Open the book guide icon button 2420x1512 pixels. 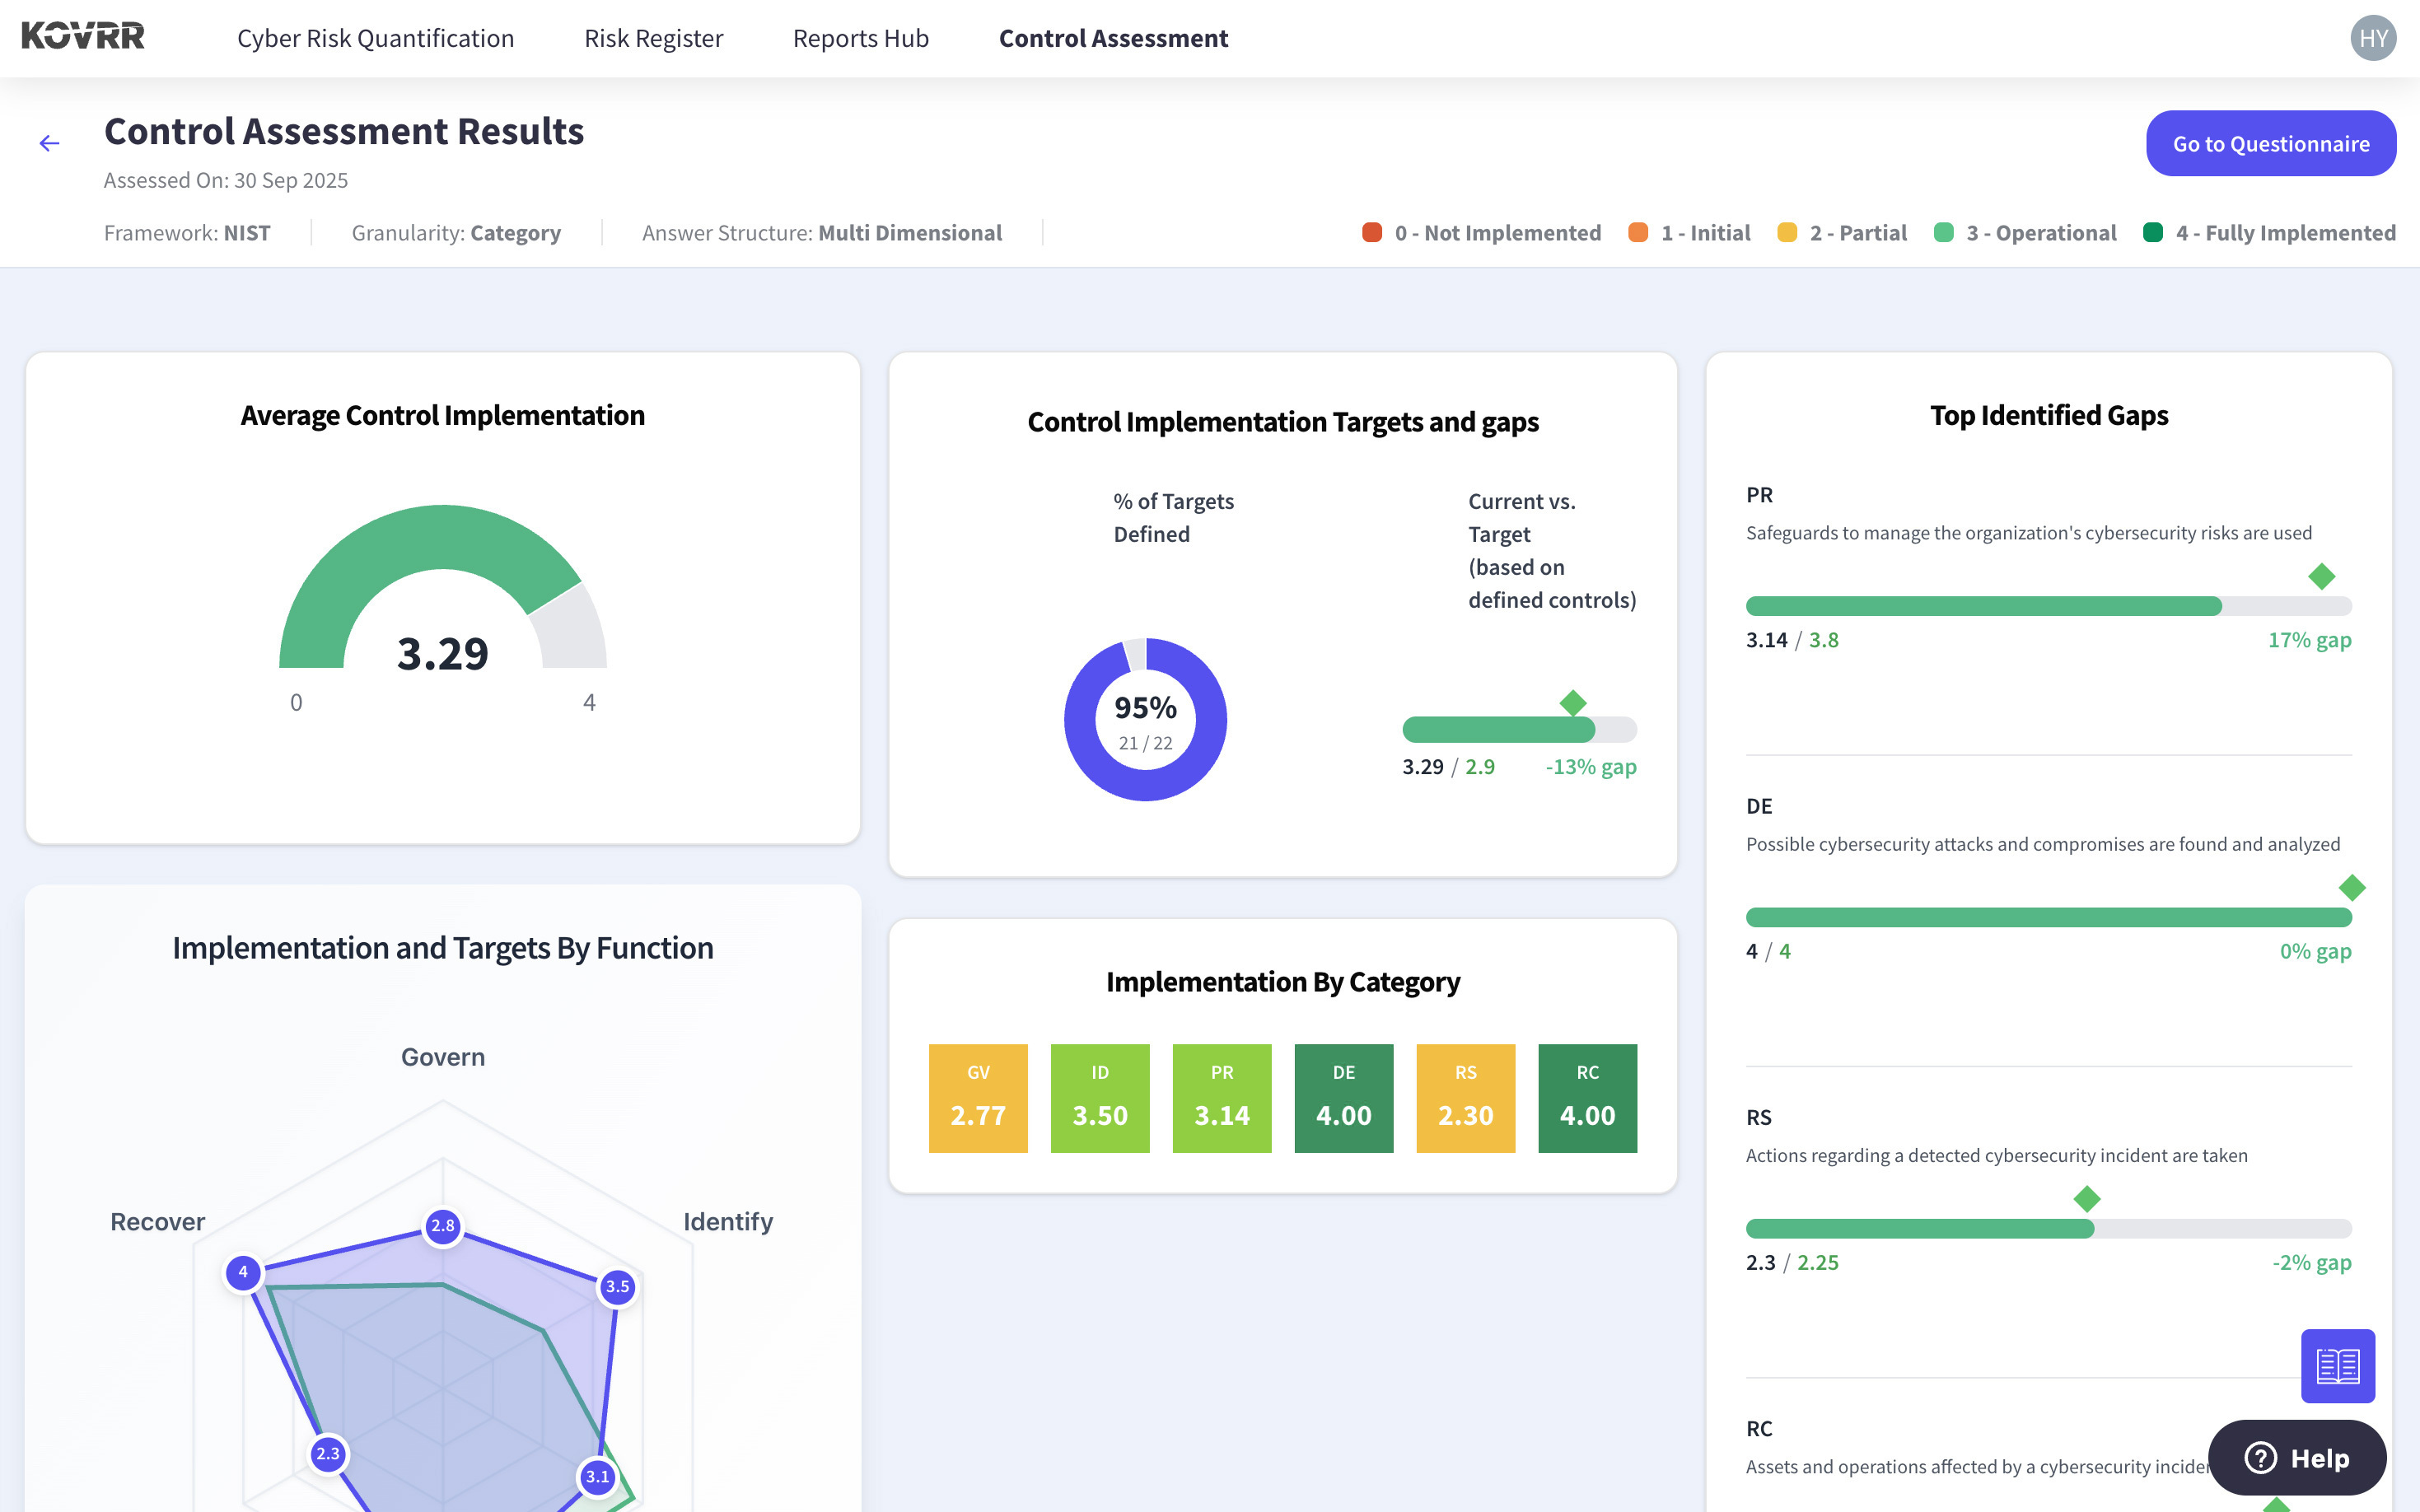tap(2337, 1365)
